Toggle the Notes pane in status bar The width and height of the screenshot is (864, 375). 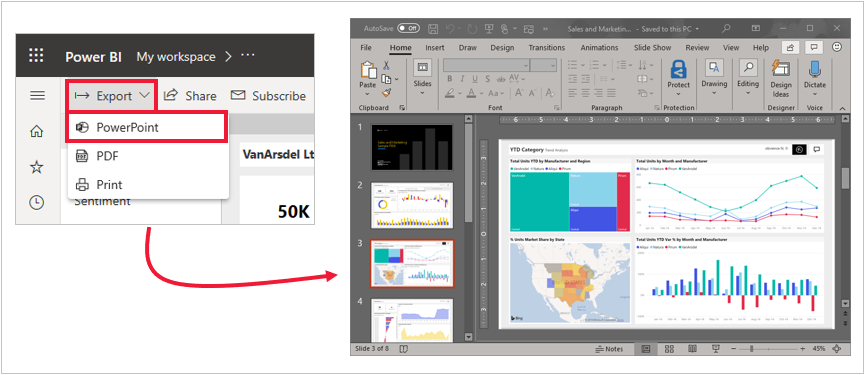pyautogui.click(x=609, y=349)
